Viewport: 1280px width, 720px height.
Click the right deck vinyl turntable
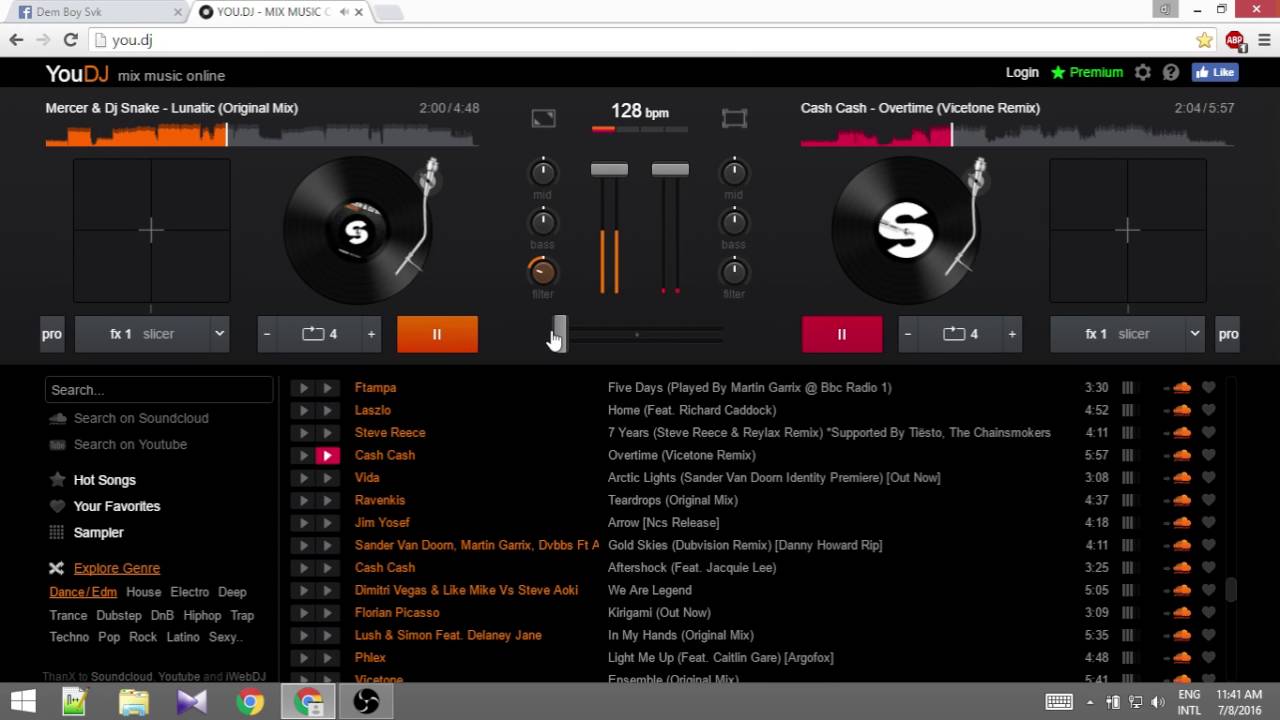click(x=906, y=231)
